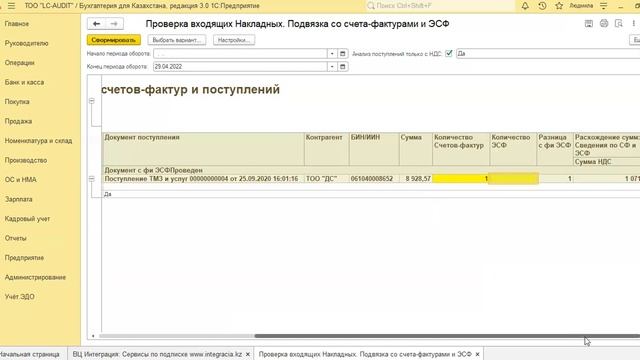Close the Проверка входящих Накладных tab

coord(477,354)
